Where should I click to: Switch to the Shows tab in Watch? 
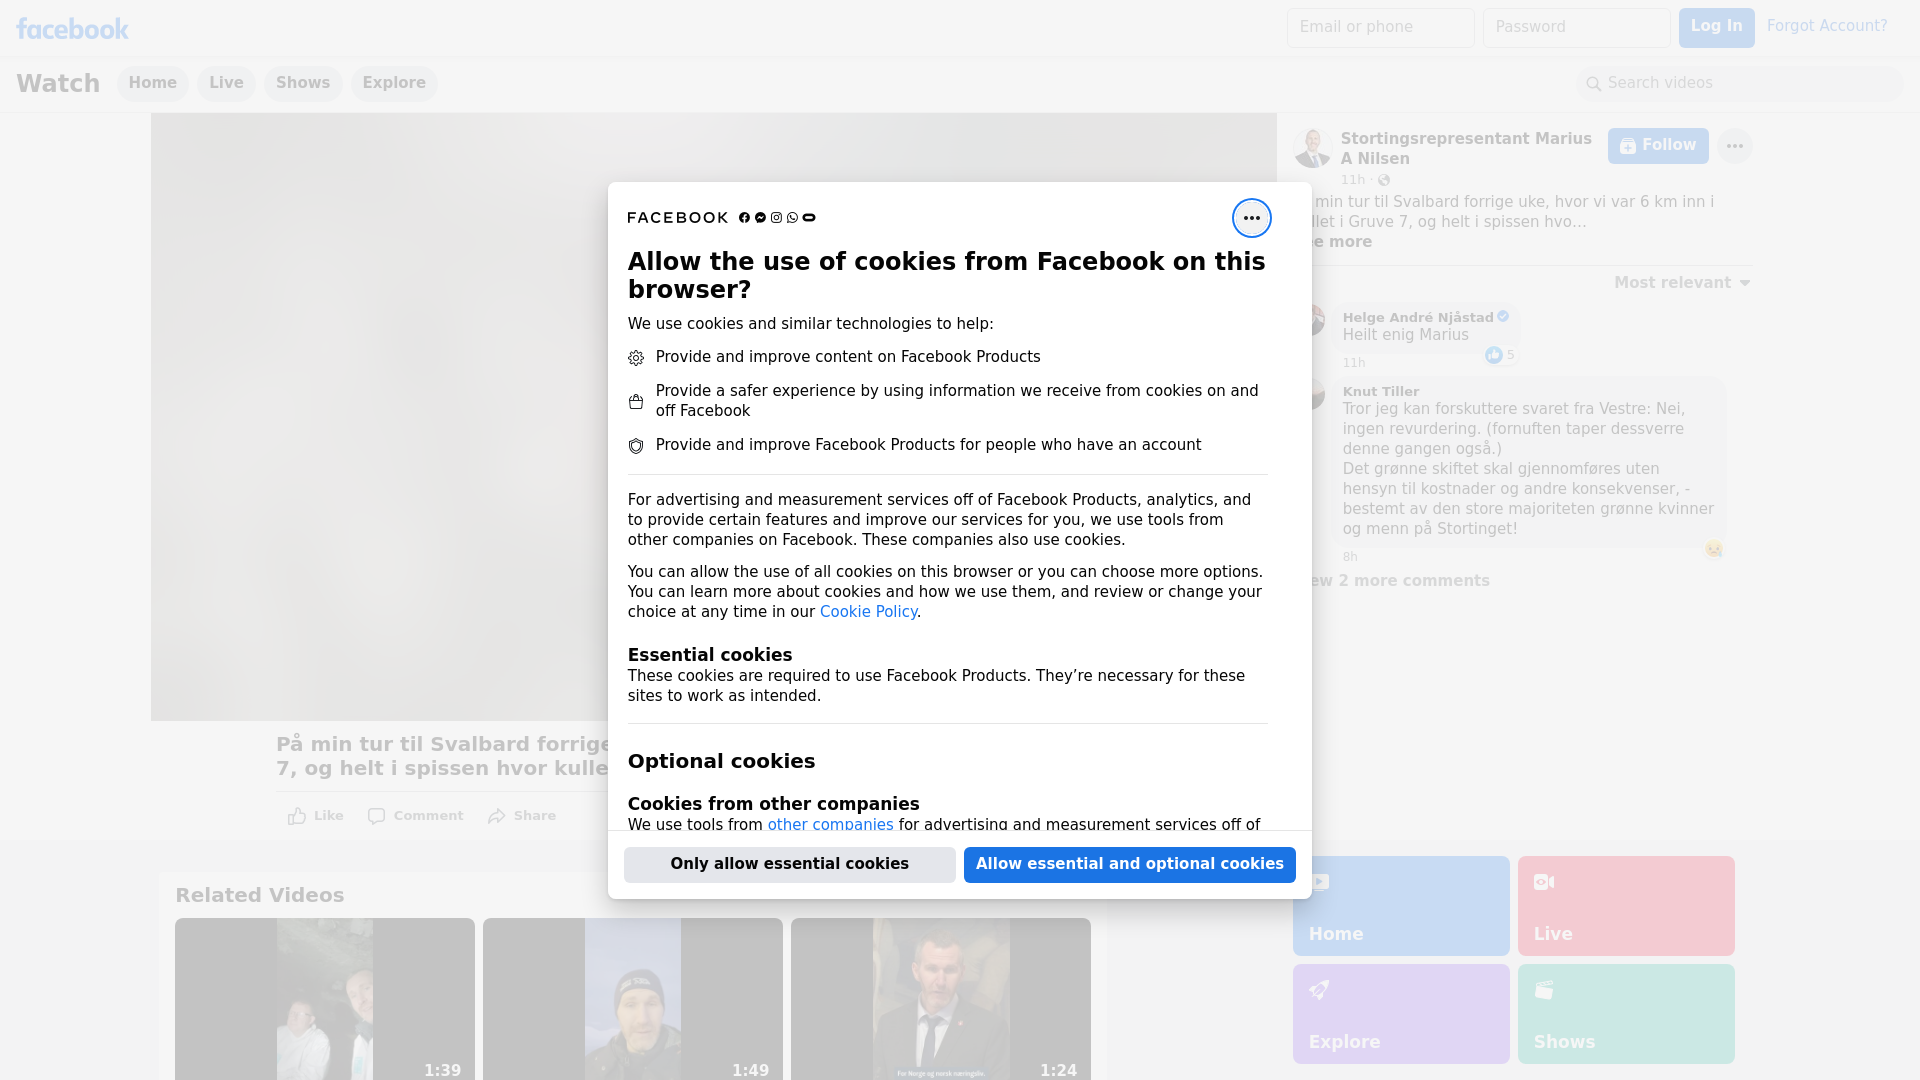tap(303, 84)
